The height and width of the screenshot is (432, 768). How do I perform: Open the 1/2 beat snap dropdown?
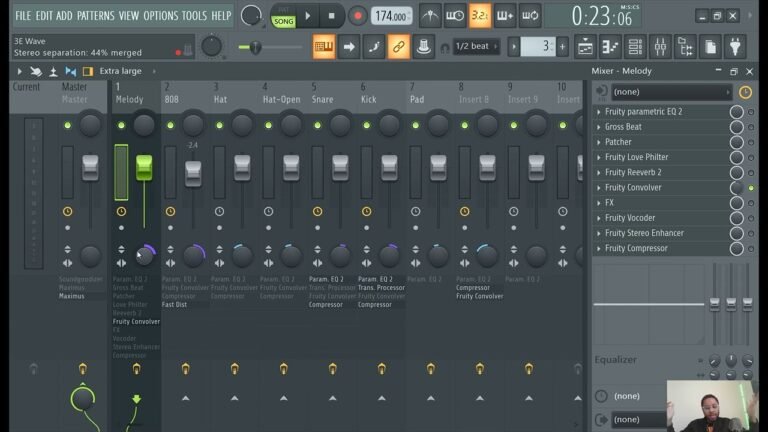[476, 46]
